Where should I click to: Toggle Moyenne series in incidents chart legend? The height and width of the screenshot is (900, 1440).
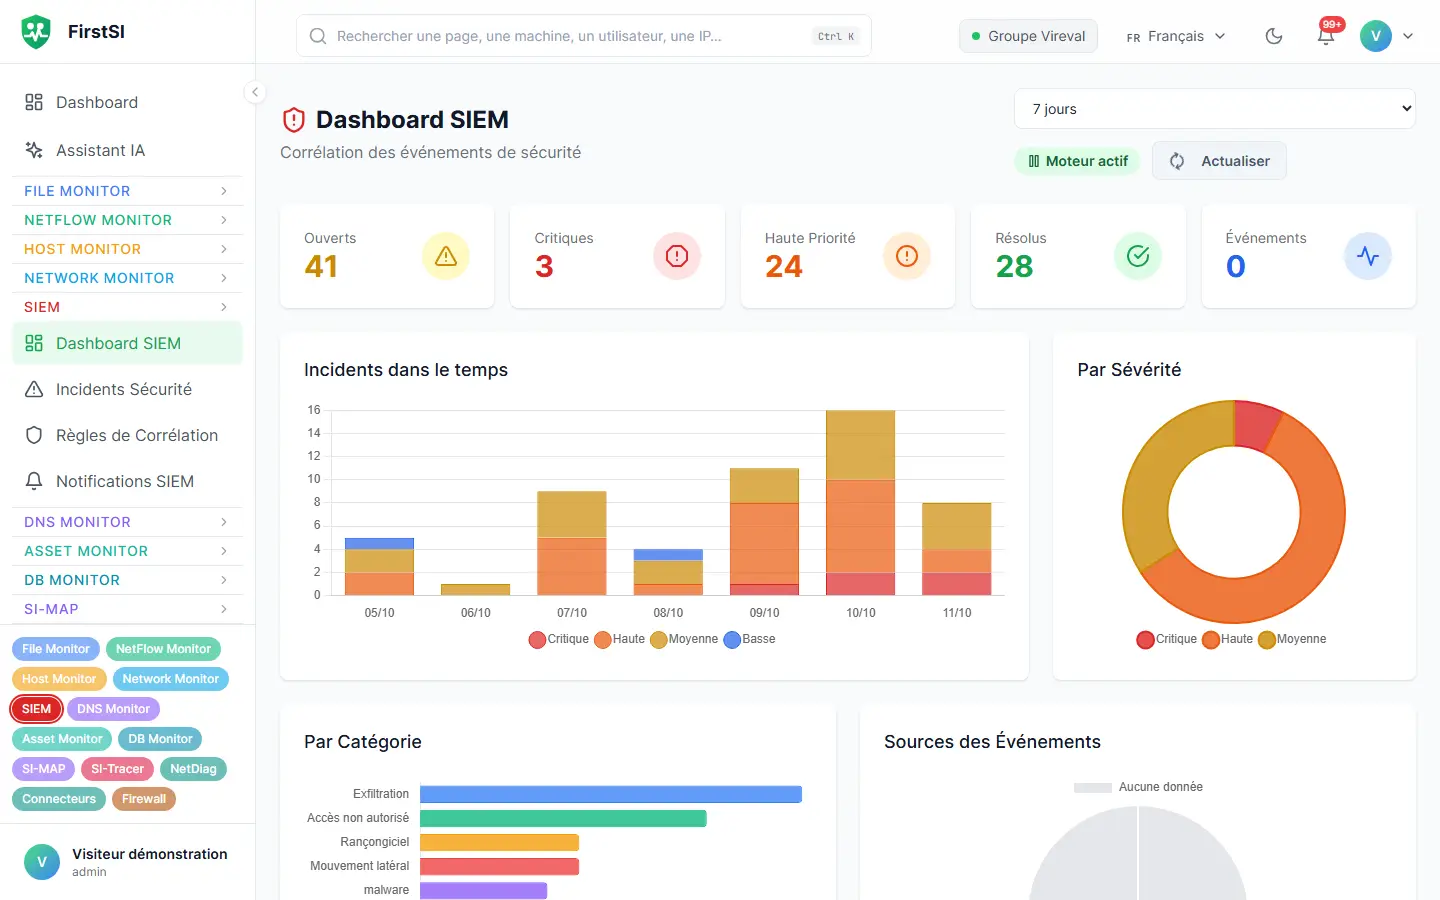point(684,639)
